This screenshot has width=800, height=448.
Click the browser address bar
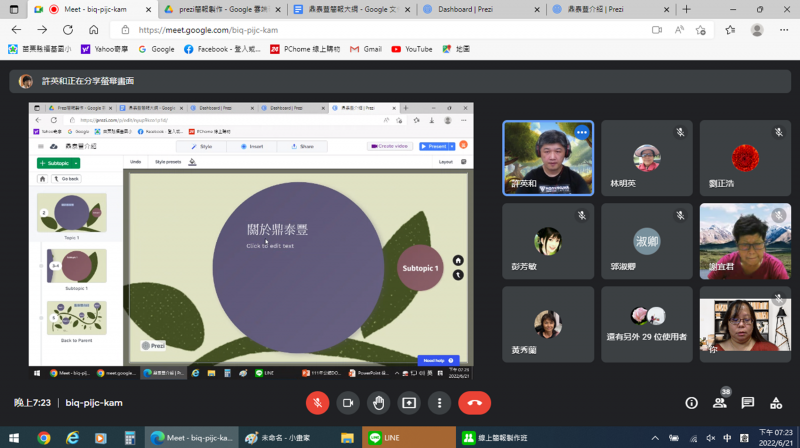[x=400, y=30]
